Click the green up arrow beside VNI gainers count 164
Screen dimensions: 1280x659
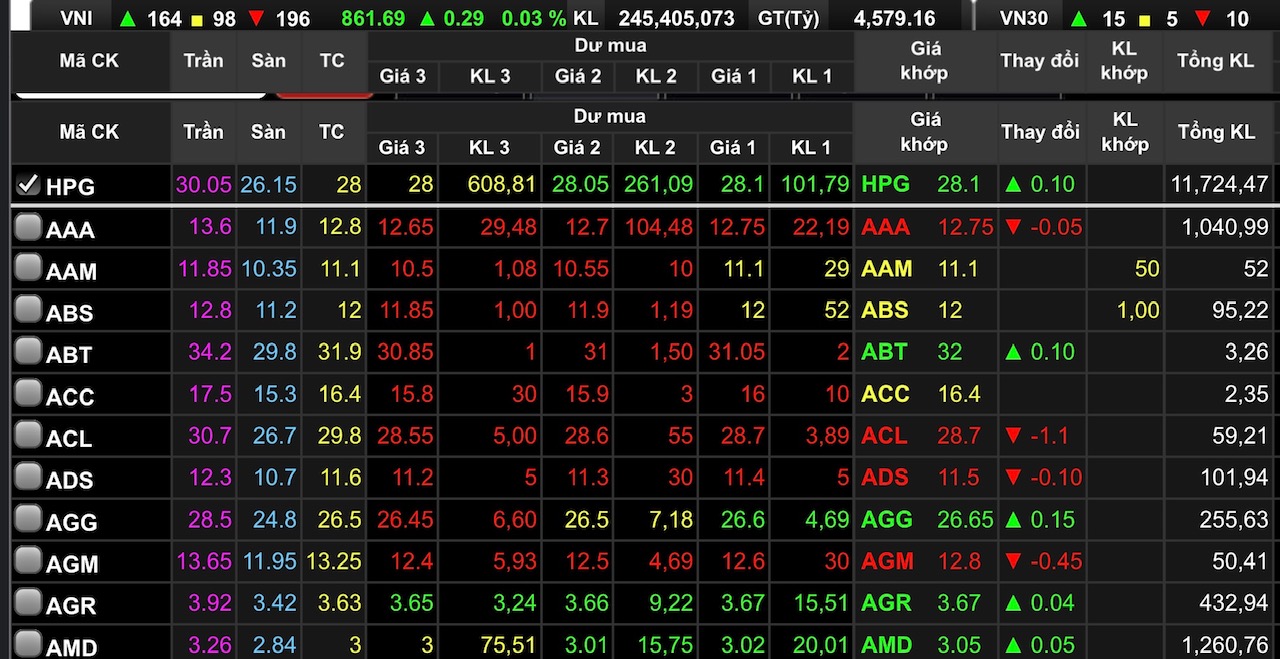(127, 18)
